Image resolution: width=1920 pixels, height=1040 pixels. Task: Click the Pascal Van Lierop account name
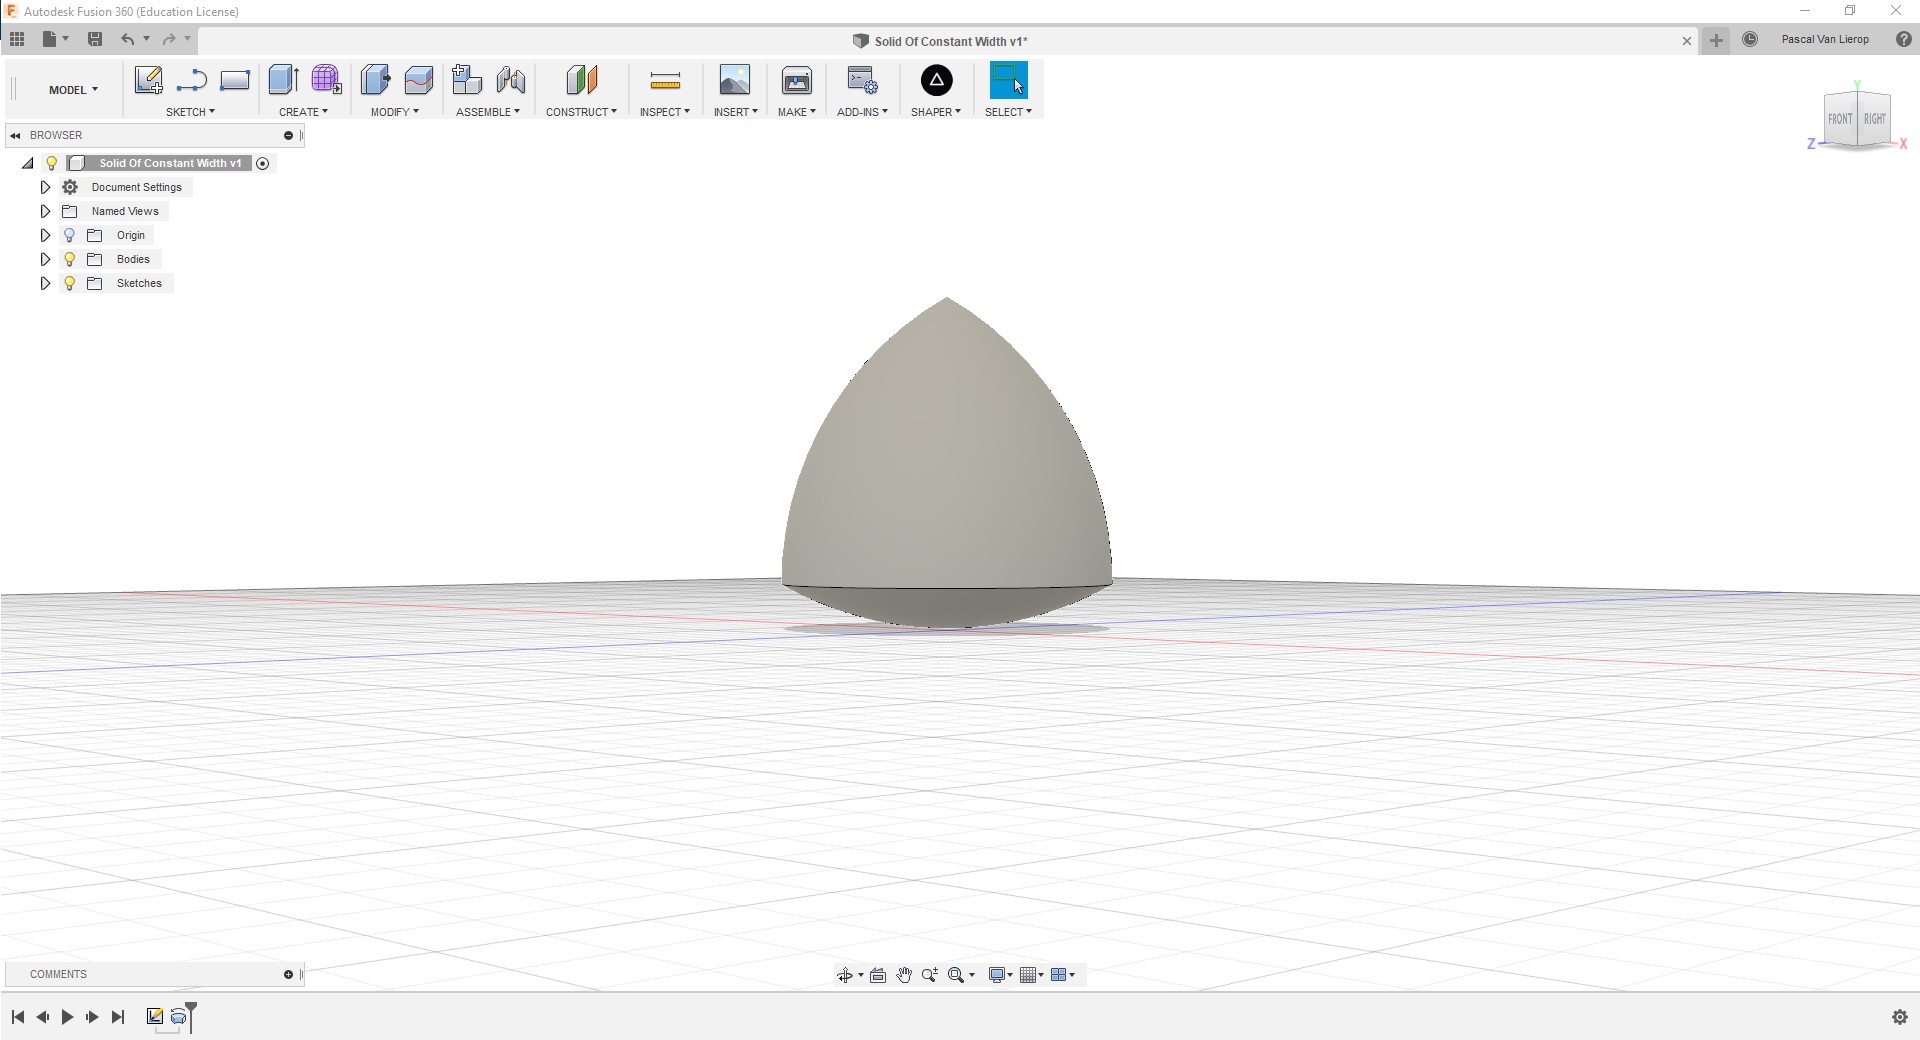click(x=1824, y=40)
